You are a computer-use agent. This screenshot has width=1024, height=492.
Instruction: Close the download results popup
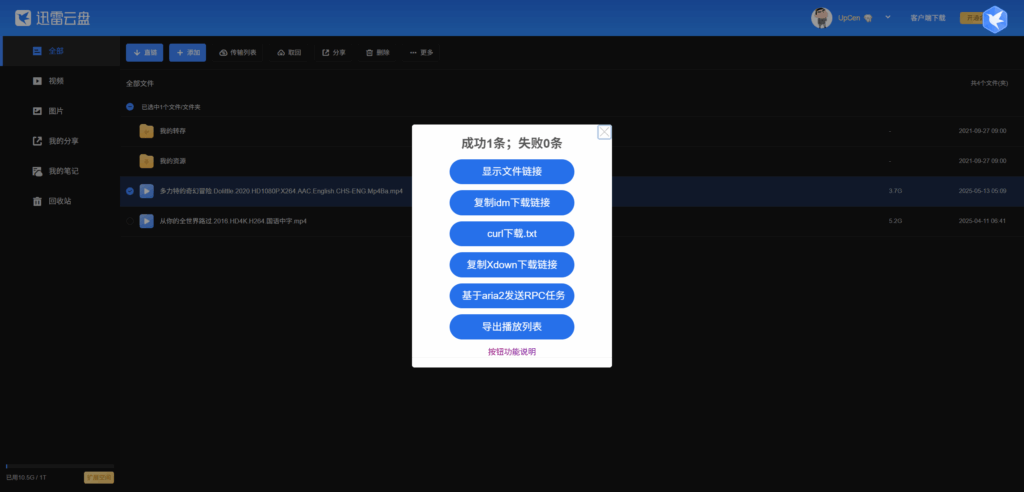click(x=604, y=132)
